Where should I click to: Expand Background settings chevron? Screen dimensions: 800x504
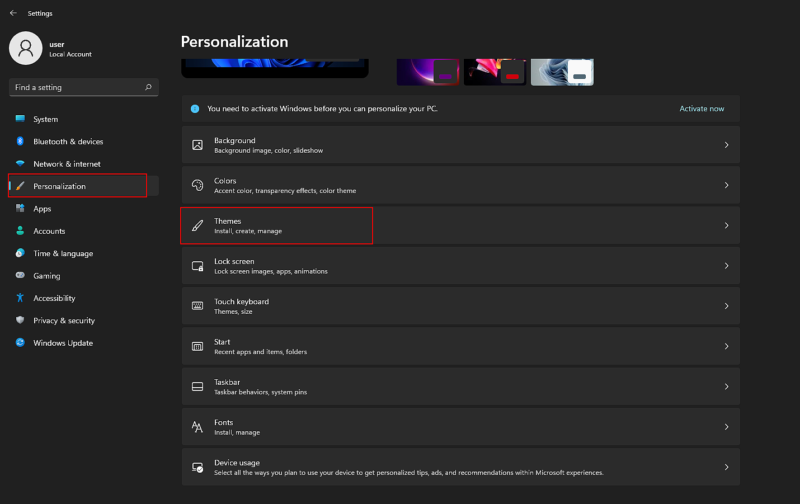(x=727, y=145)
